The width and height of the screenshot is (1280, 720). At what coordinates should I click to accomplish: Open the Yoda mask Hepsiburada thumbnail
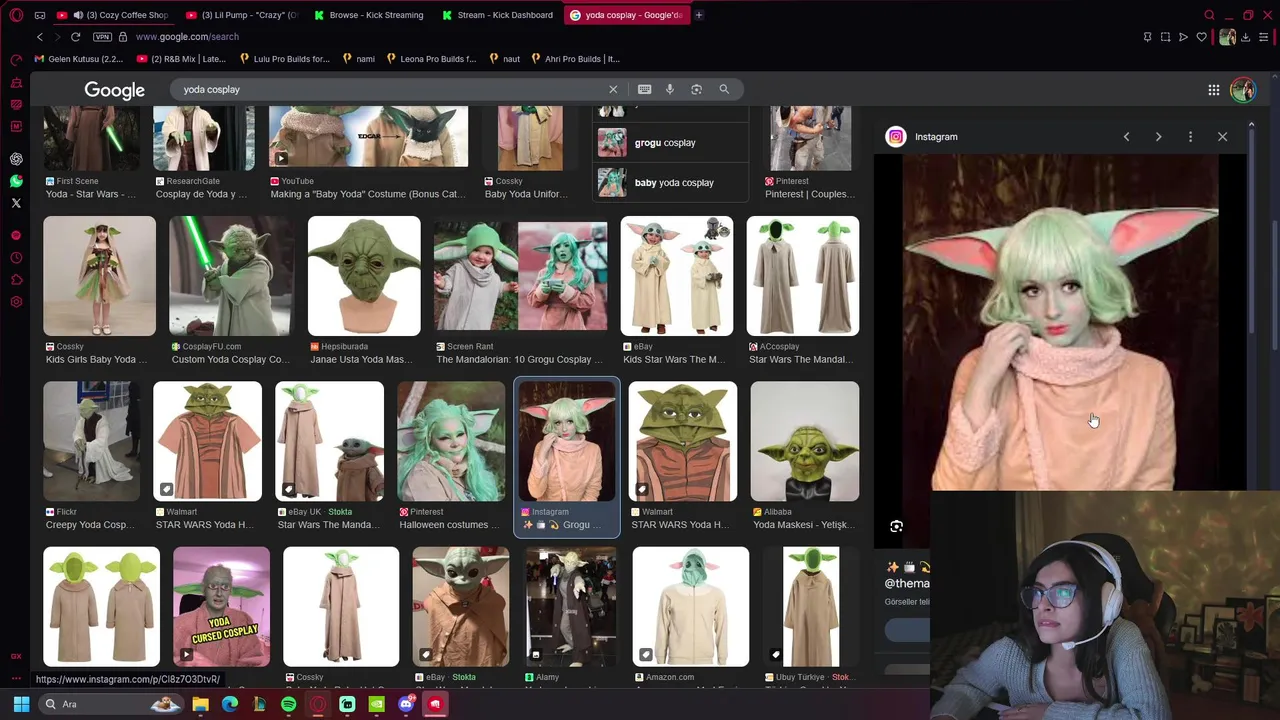[x=364, y=276]
